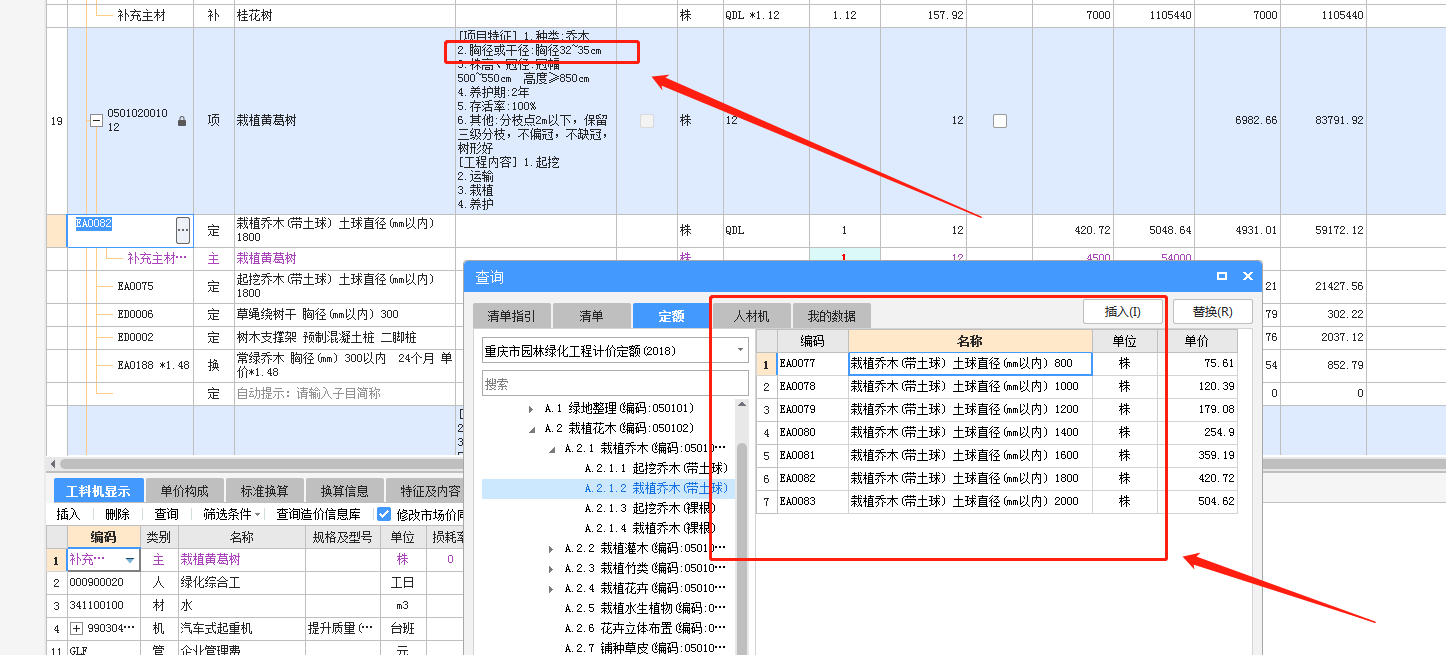The image size is (1446, 655).
Task: Toggle the 修改市场价 checkbox
Action: click(384, 514)
